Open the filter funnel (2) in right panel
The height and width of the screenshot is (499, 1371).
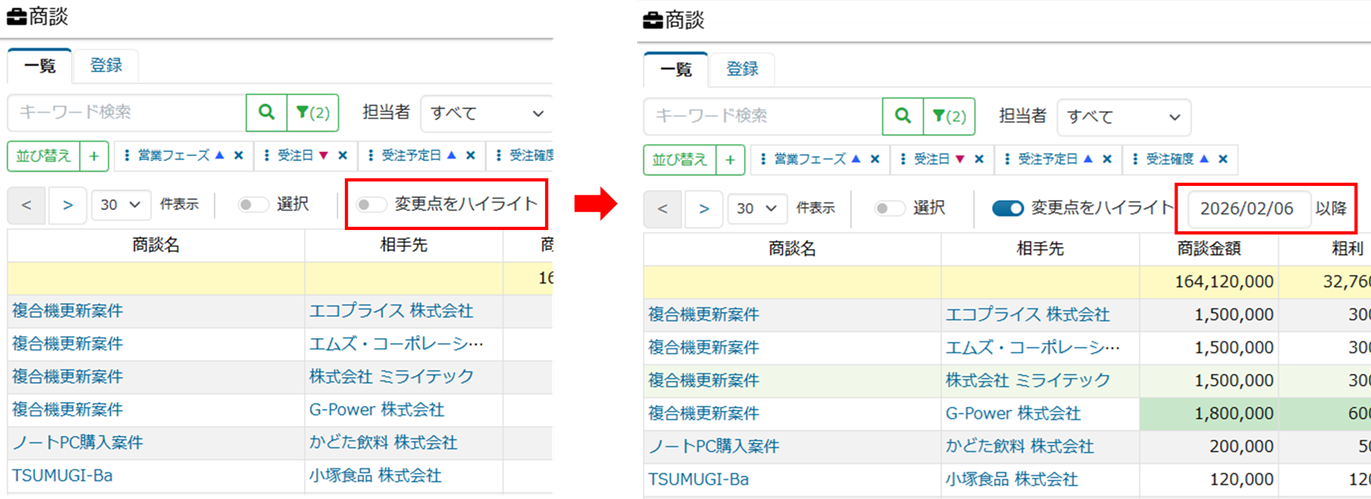[950, 116]
